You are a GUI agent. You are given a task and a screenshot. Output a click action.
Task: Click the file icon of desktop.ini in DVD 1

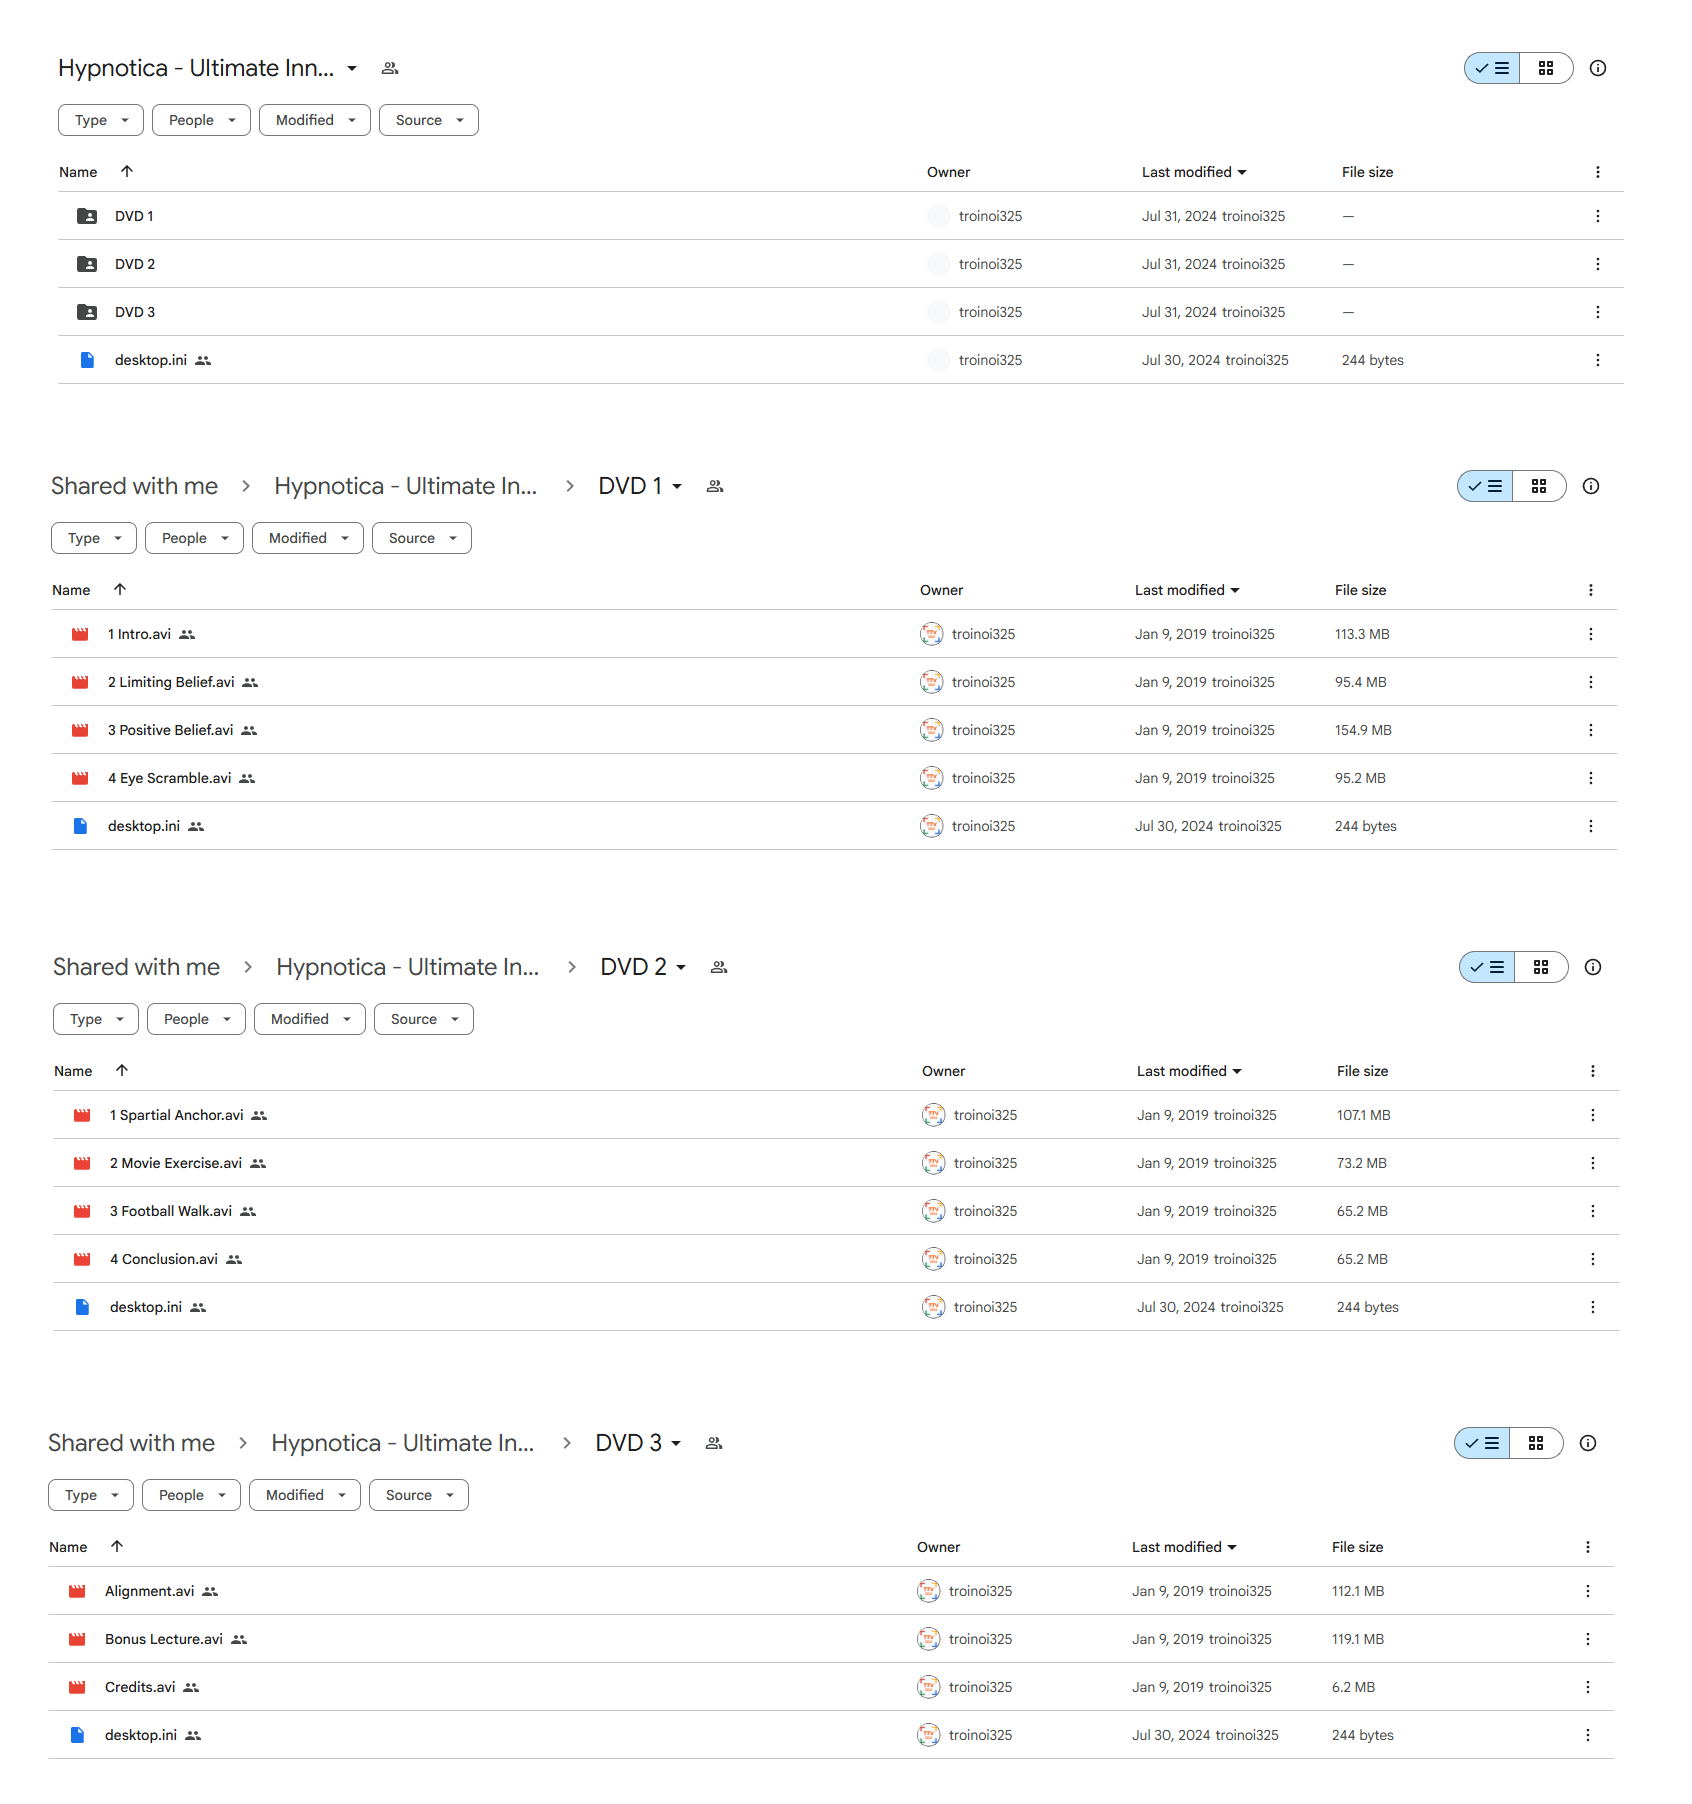pos(80,826)
